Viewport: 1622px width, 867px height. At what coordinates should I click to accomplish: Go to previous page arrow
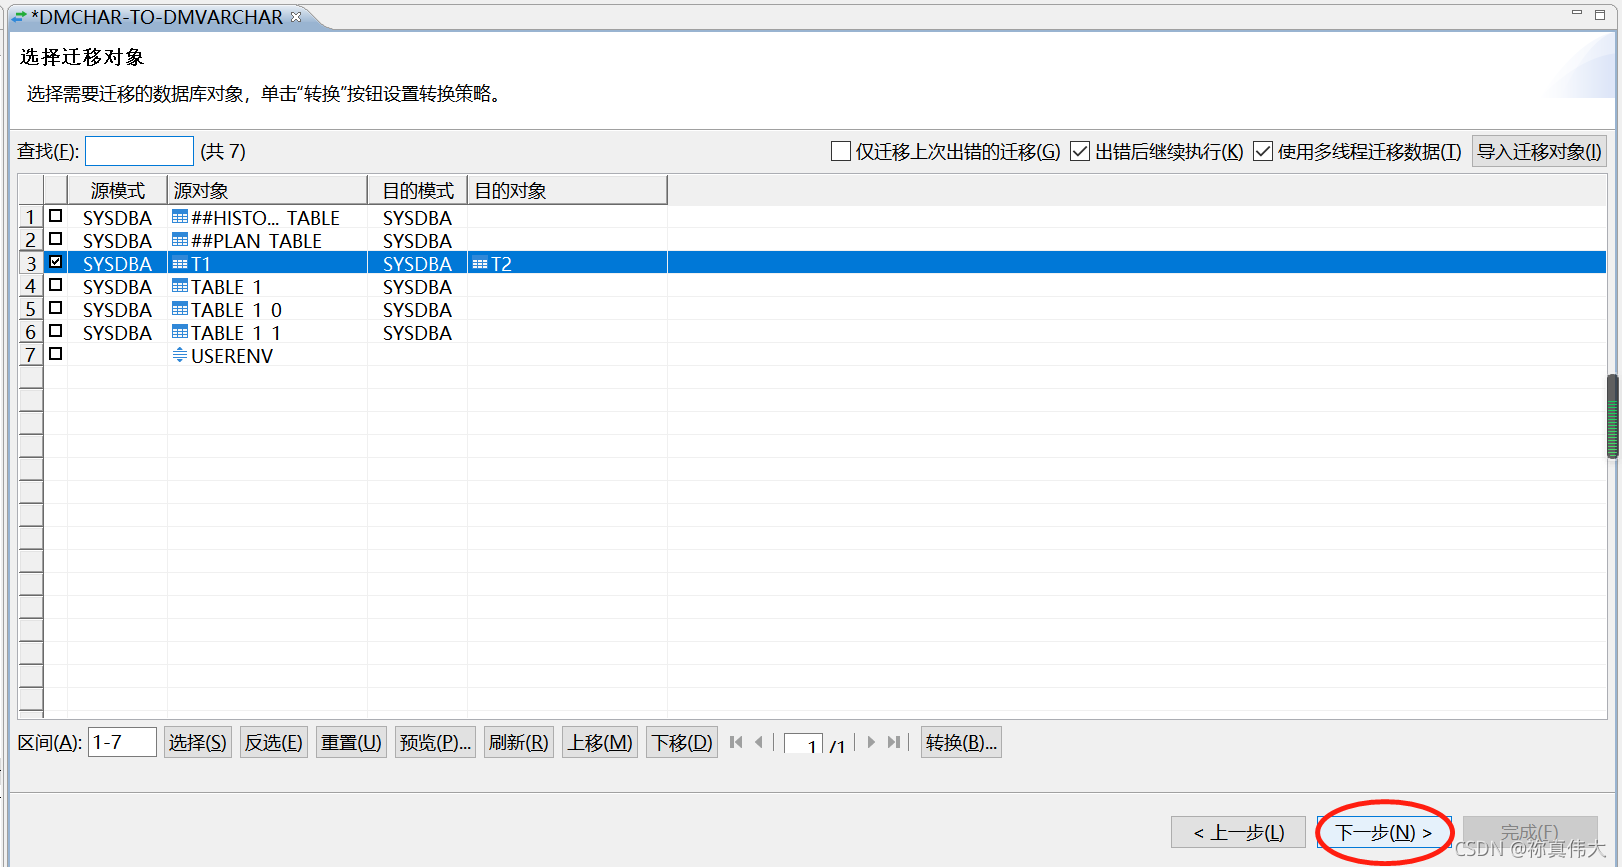point(759,742)
